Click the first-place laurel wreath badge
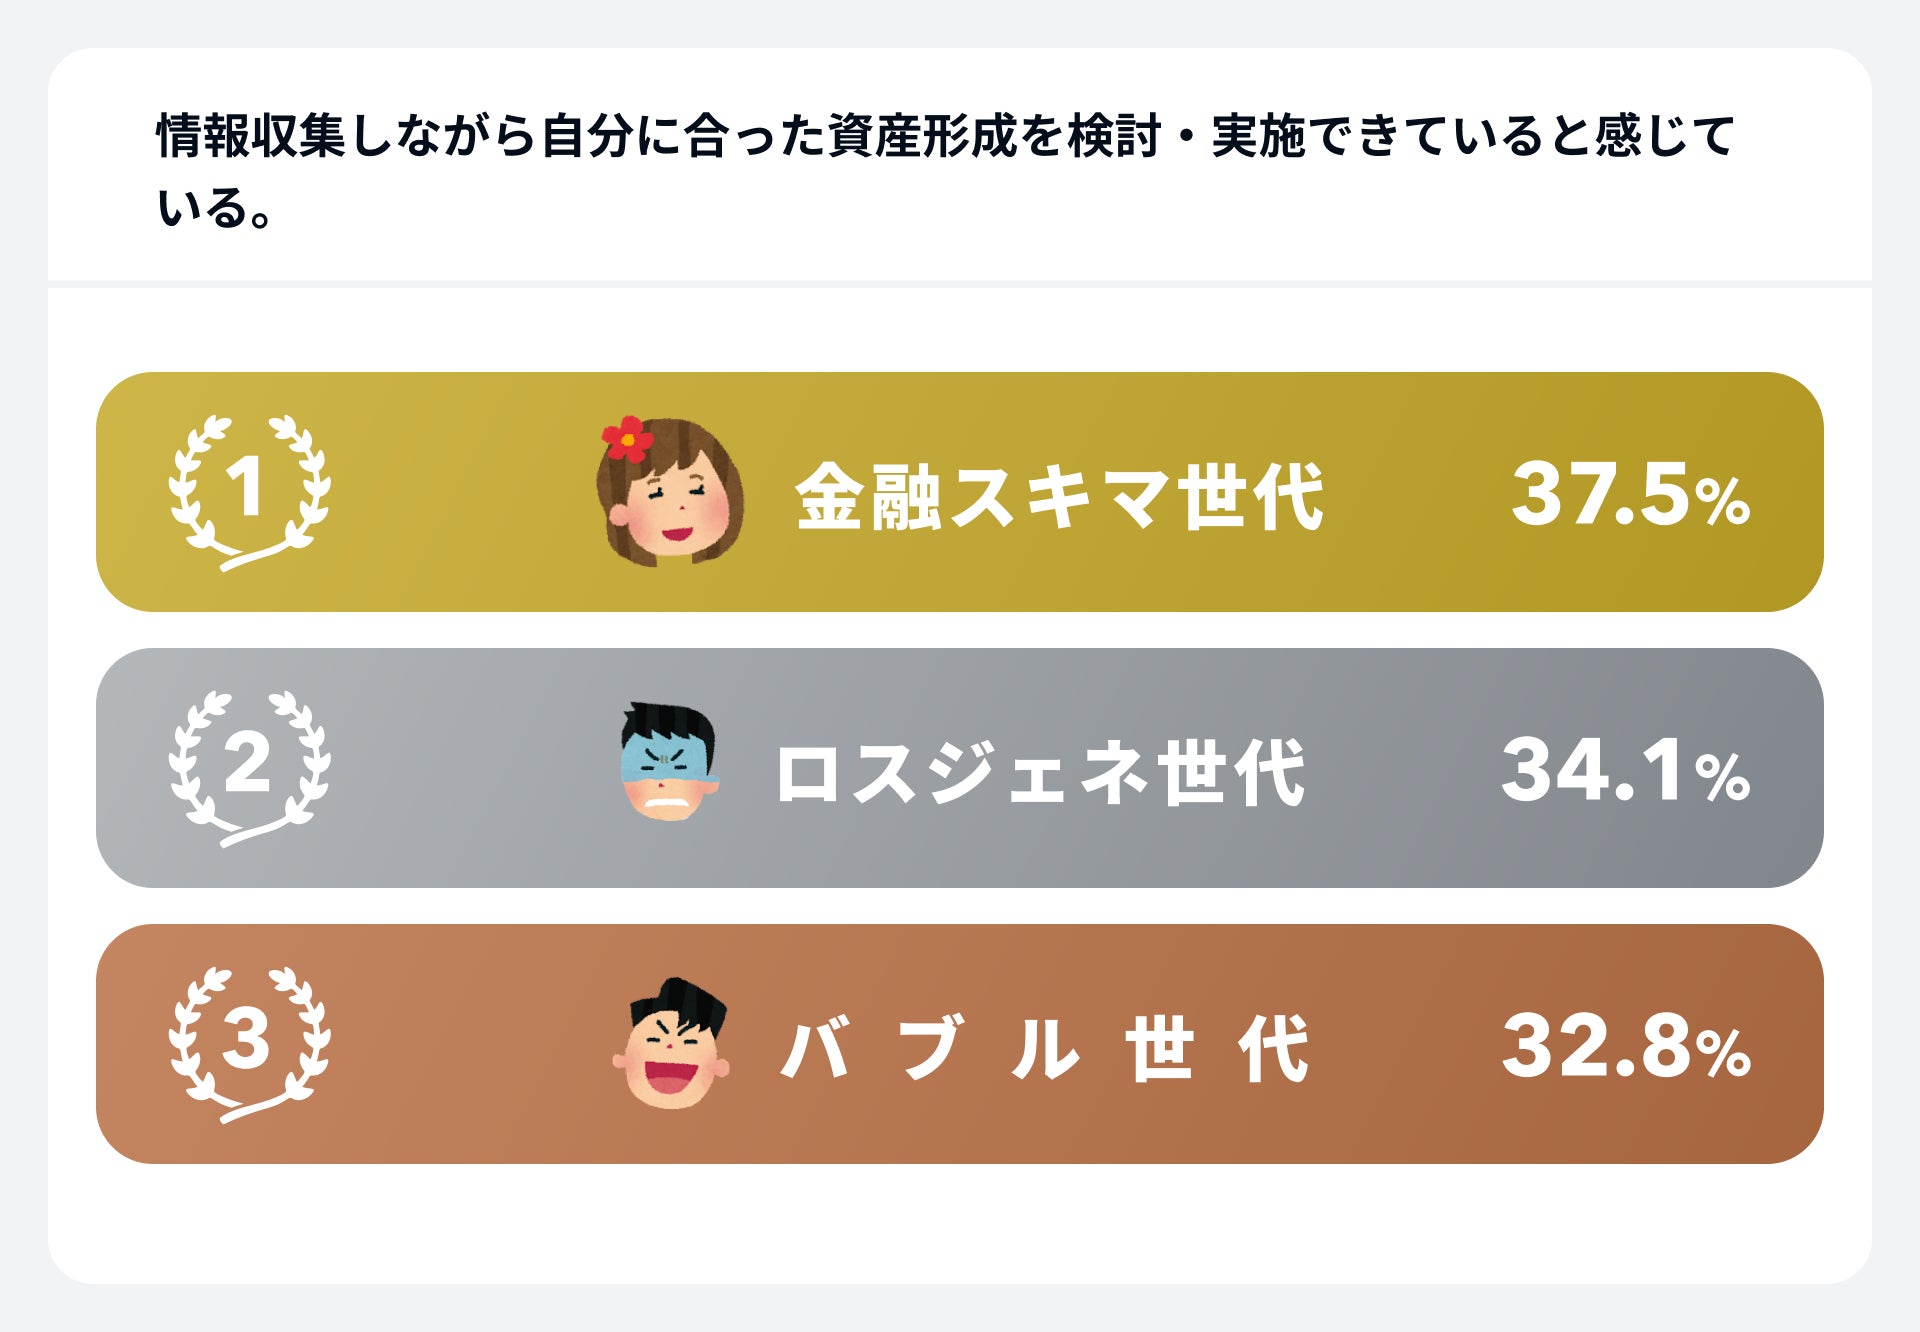The width and height of the screenshot is (1920, 1332). pyautogui.click(x=249, y=492)
